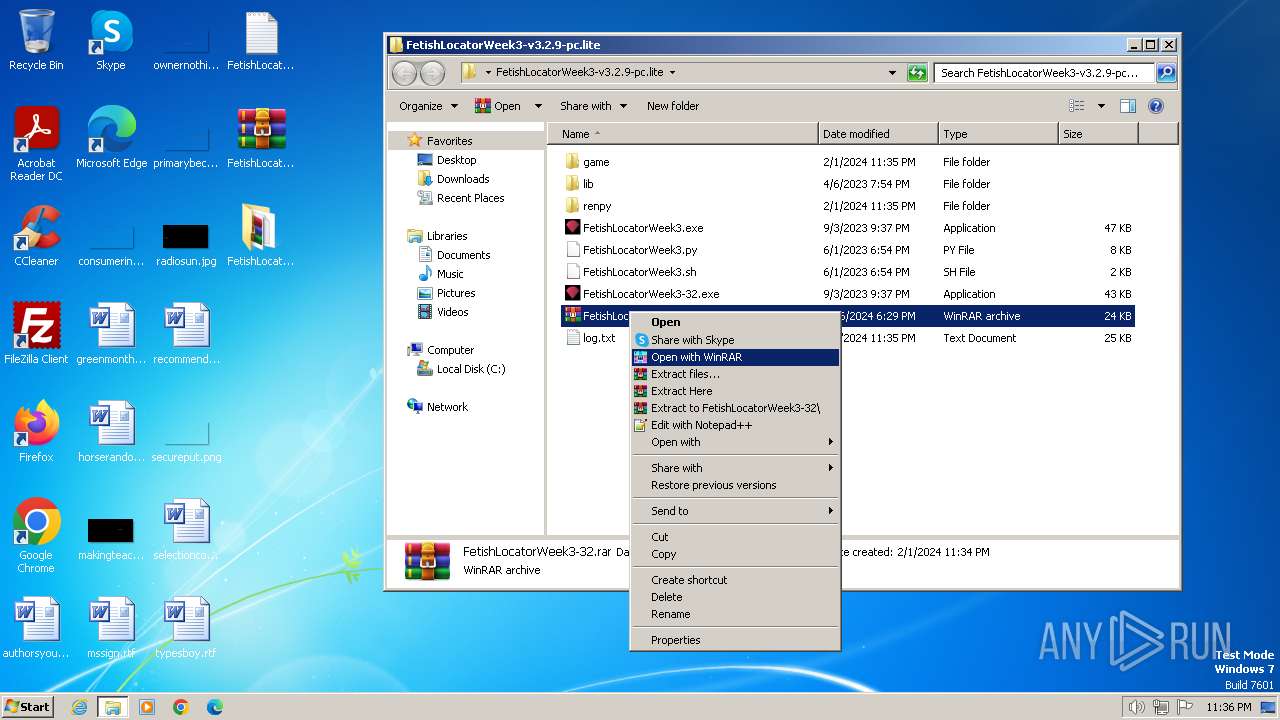Viewport: 1280px width, 720px height.
Task: Click the search input field
Action: click(1045, 73)
